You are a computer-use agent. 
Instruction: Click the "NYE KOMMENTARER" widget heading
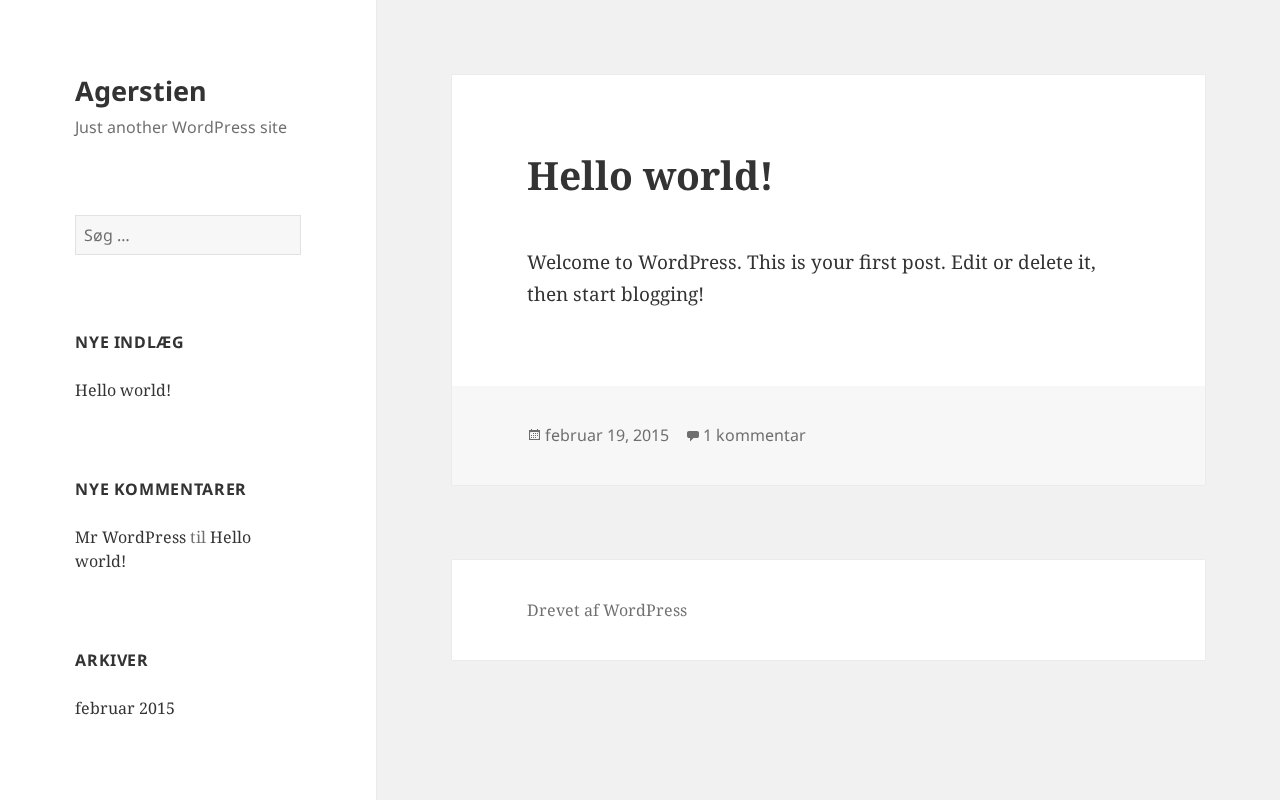160,489
